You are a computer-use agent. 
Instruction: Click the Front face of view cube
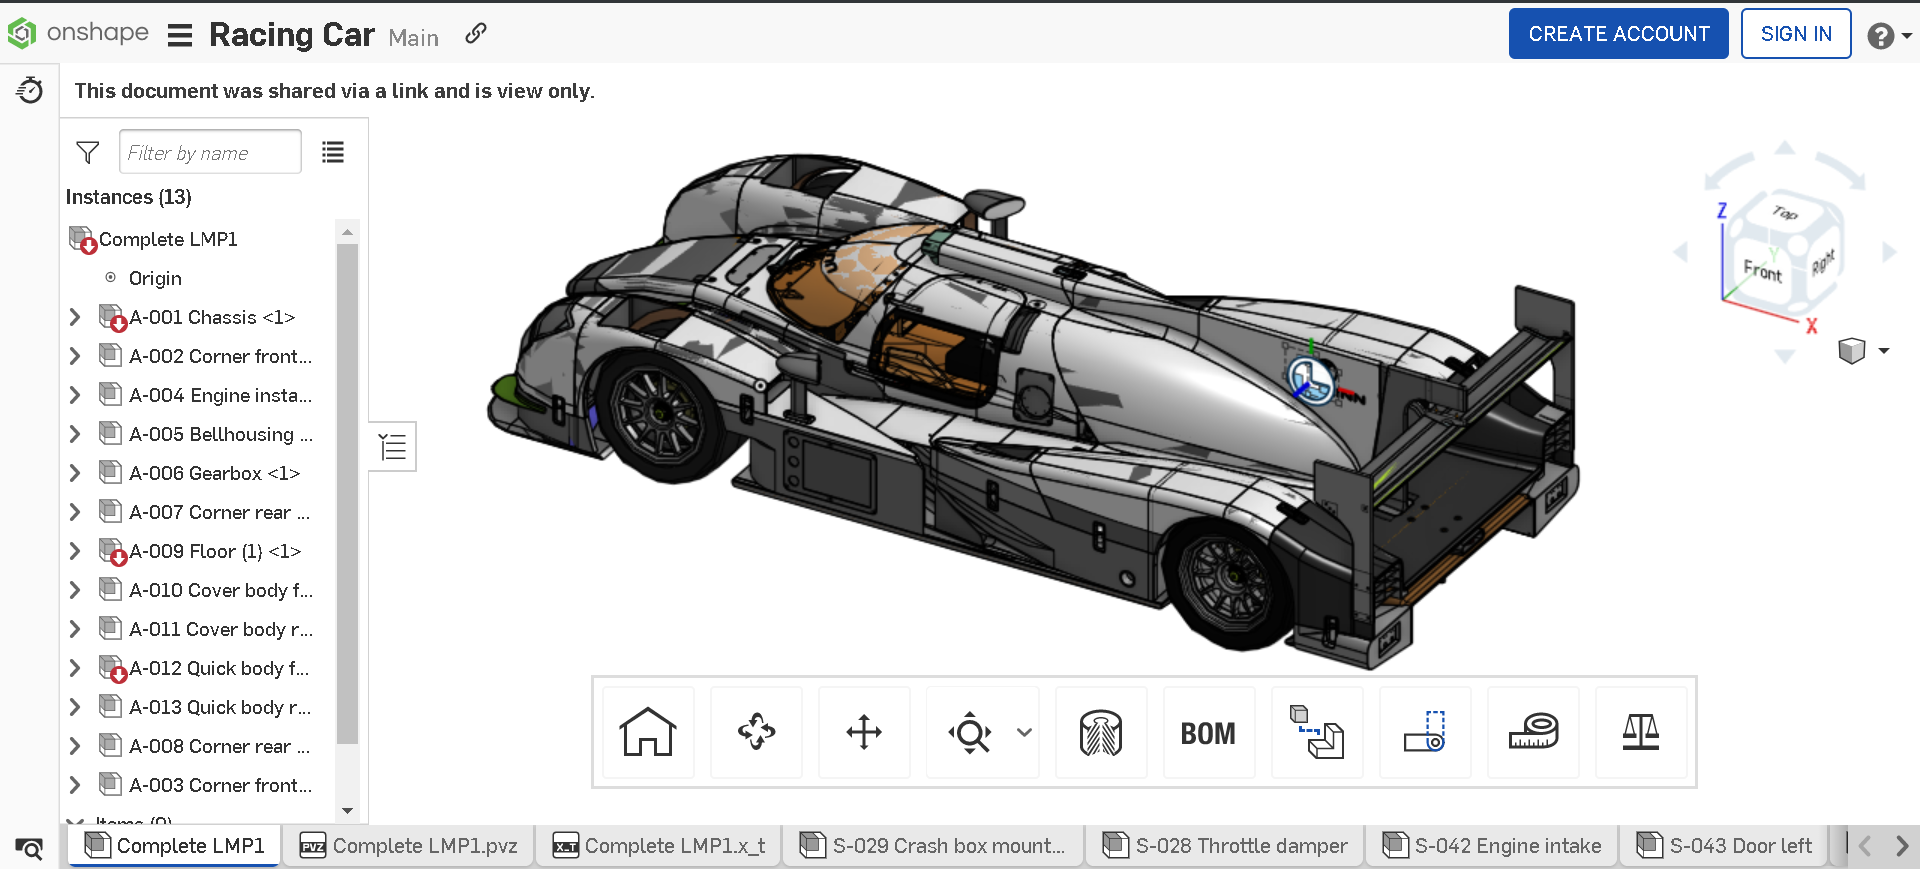tap(1763, 271)
